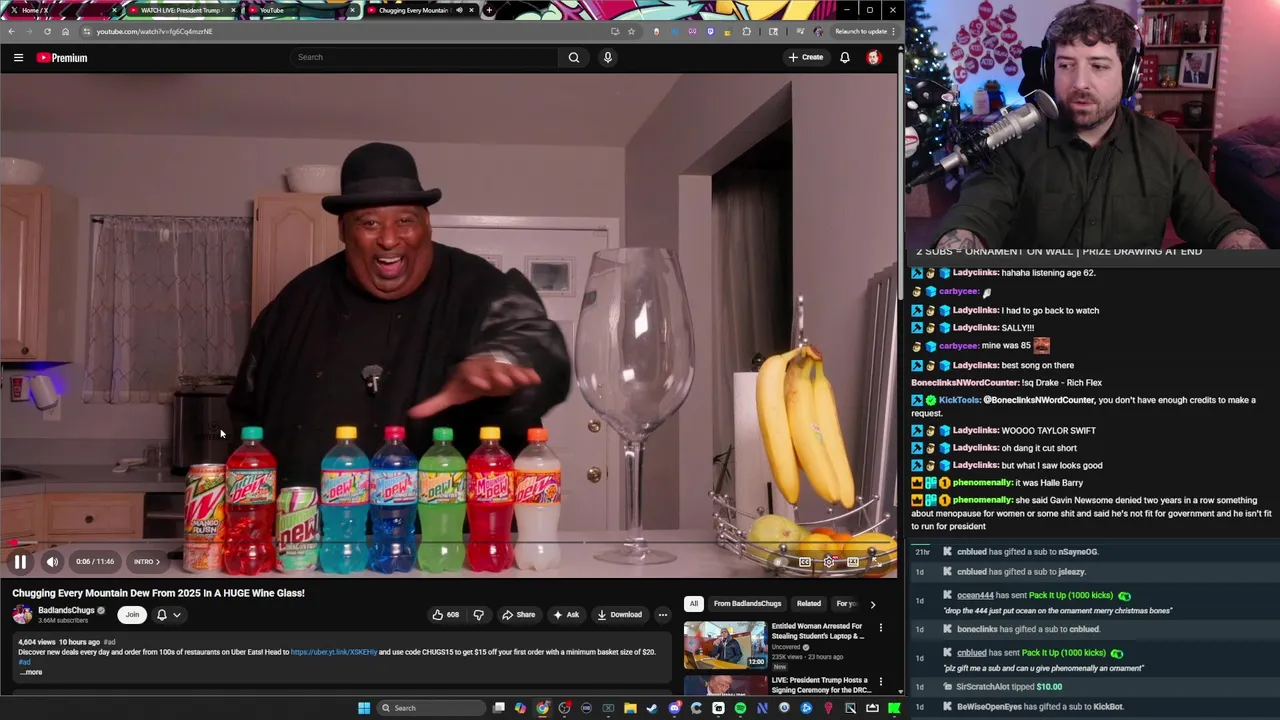Bookmark this page with star

coord(631,31)
